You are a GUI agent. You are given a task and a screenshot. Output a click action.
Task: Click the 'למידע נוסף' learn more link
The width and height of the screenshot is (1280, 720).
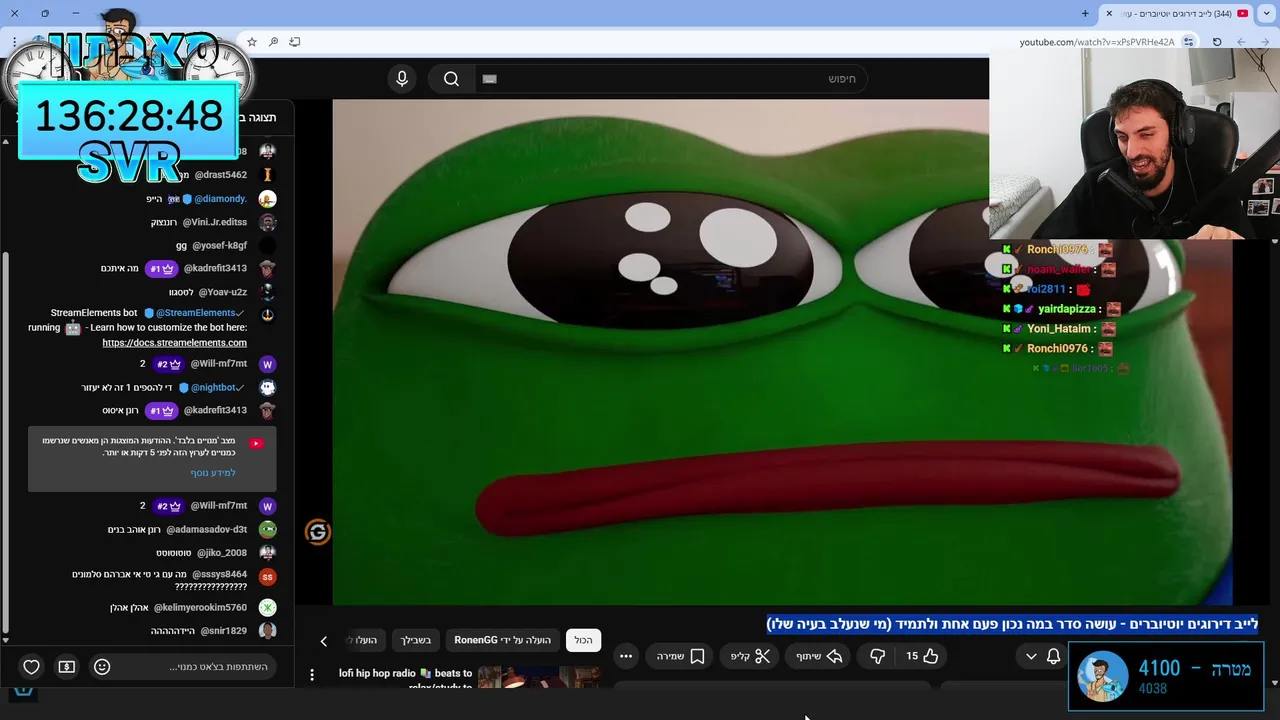[x=213, y=473]
